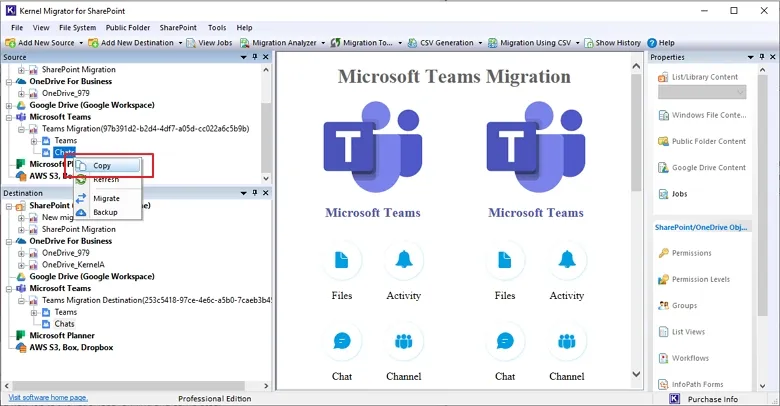Image resolution: width=780 pixels, height=406 pixels.
Task: Expand Google Drive (Google Workspace) in Source
Action: pyautogui.click(x=9, y=105)
